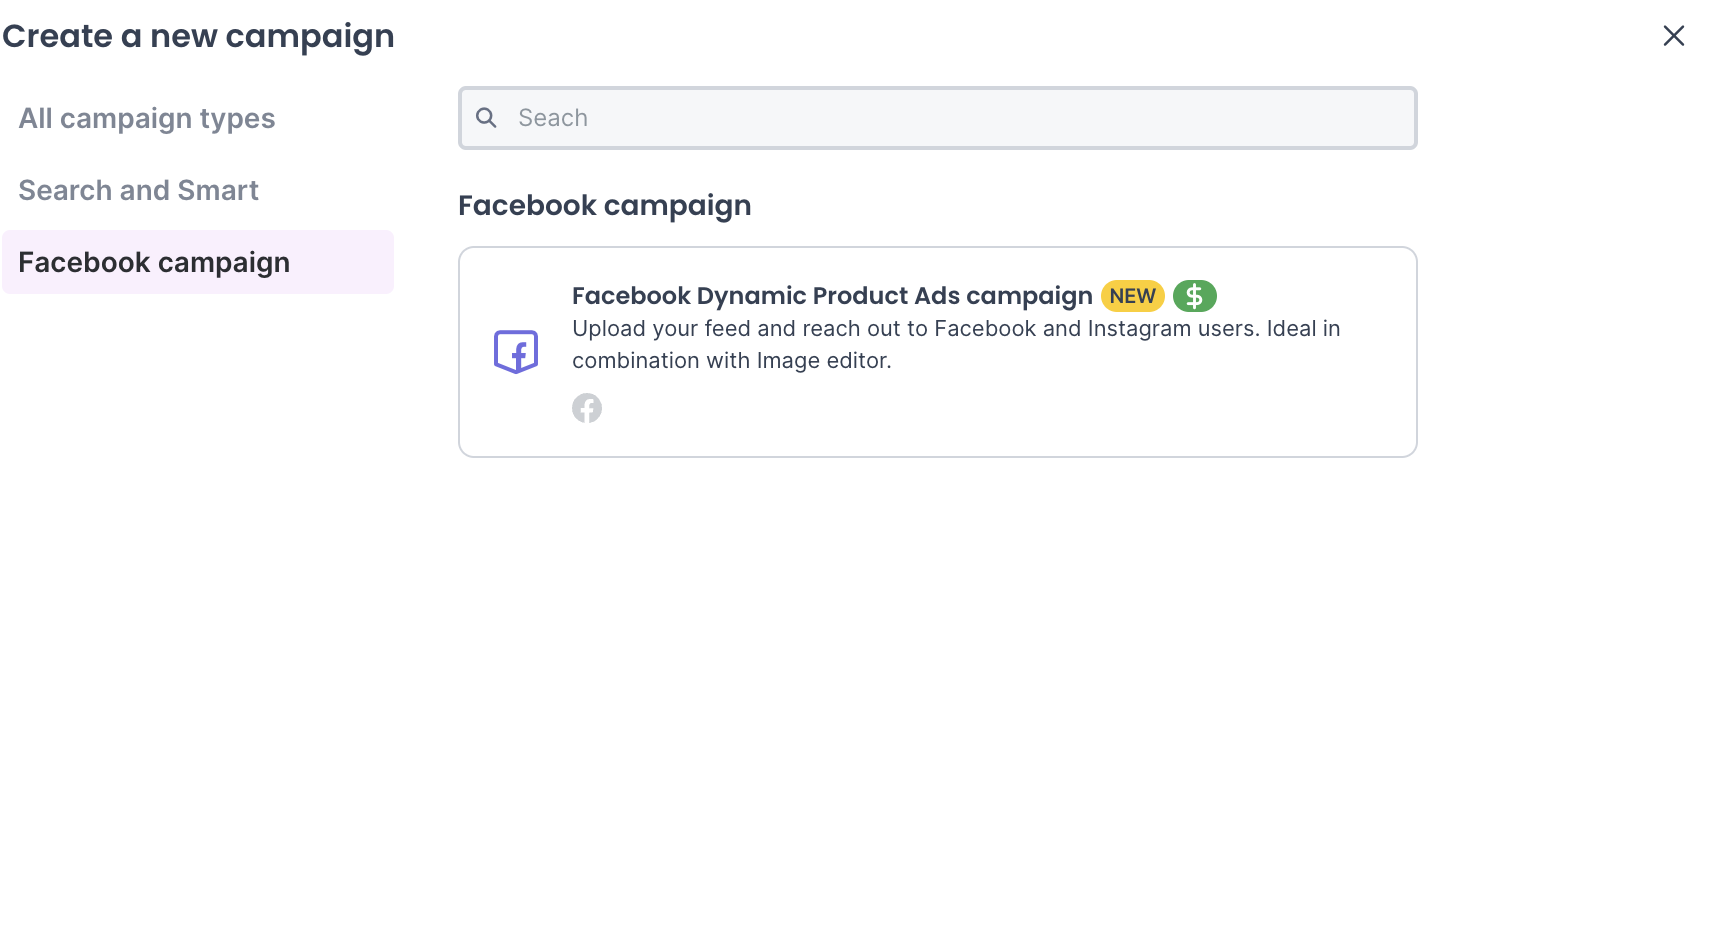
Task: Click the Create a new campaign title
Action: 198,36
